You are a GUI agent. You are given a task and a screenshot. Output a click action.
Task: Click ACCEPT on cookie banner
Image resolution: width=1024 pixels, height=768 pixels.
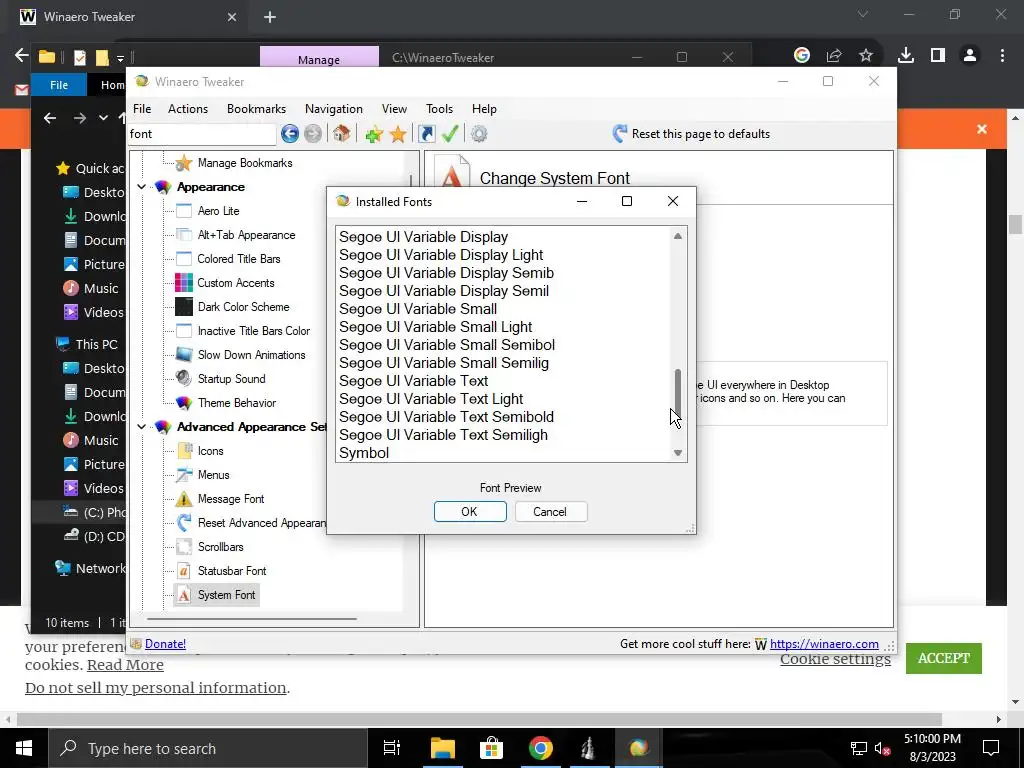(x=944, y=658)
